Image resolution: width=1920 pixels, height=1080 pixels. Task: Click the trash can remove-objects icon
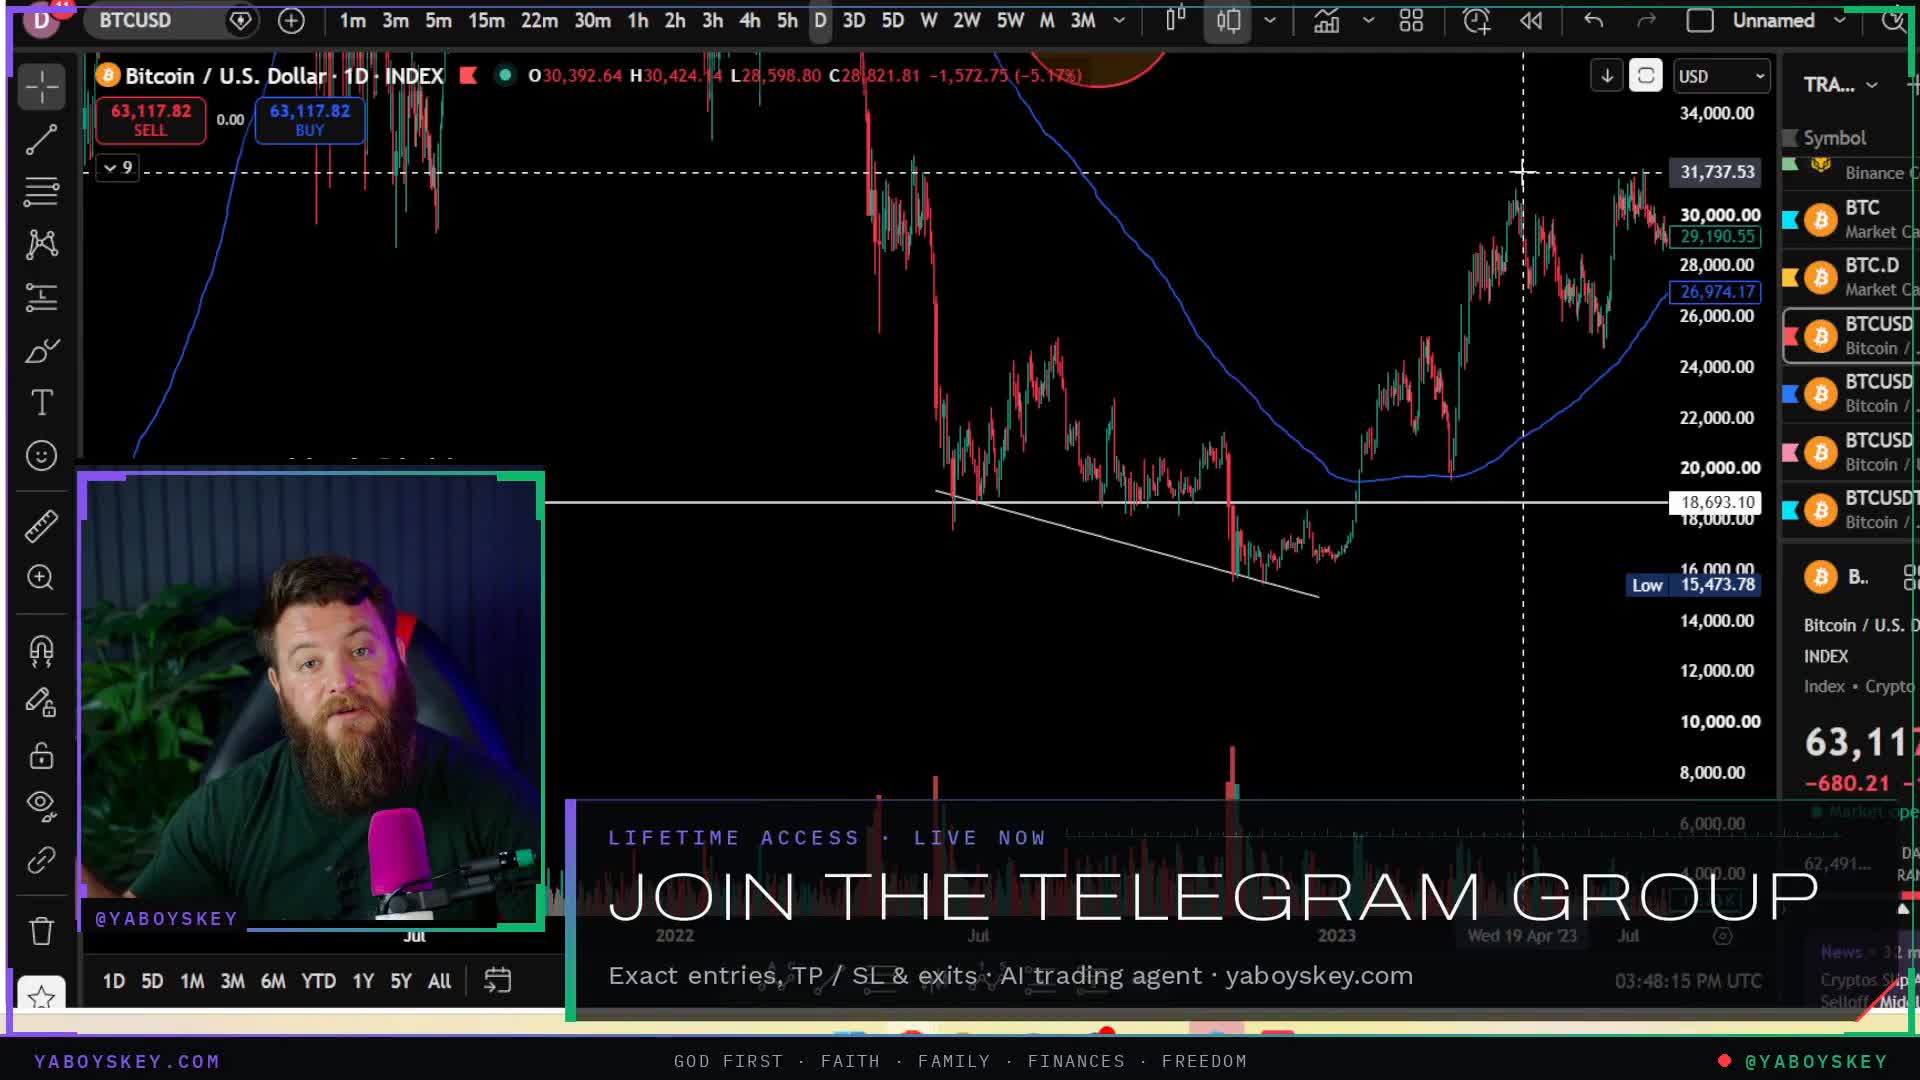coord(41,931)
